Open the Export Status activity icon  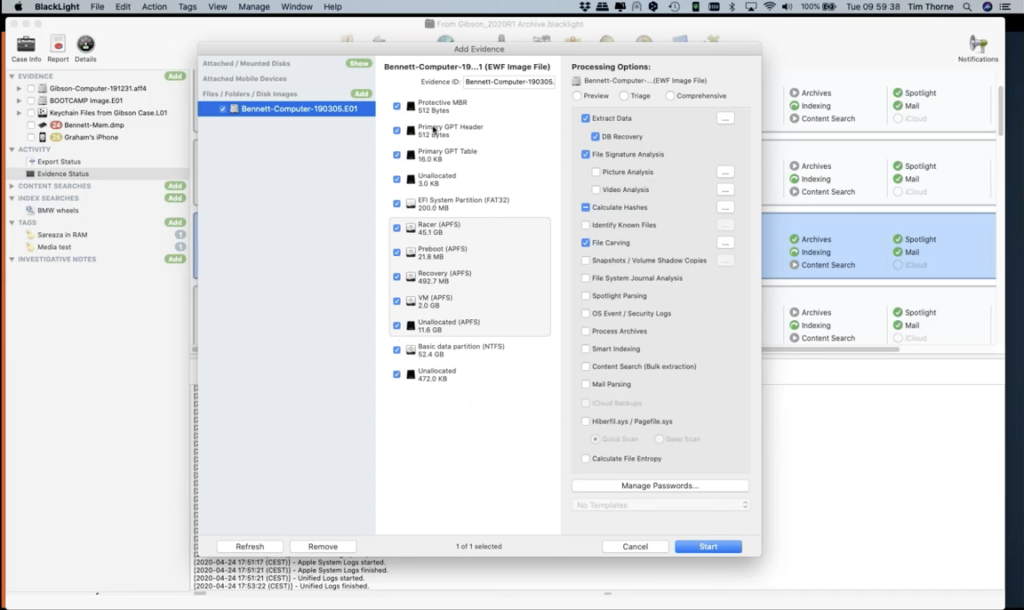click(x=31, y=161)
